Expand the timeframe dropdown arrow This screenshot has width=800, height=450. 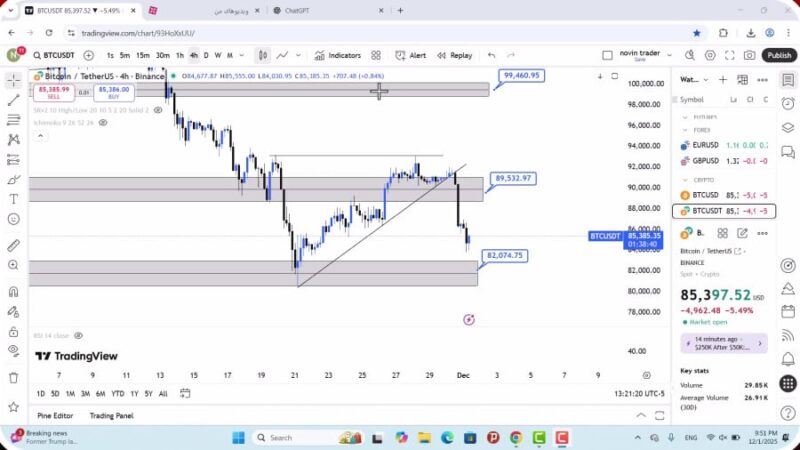click(x=243, y=56)
